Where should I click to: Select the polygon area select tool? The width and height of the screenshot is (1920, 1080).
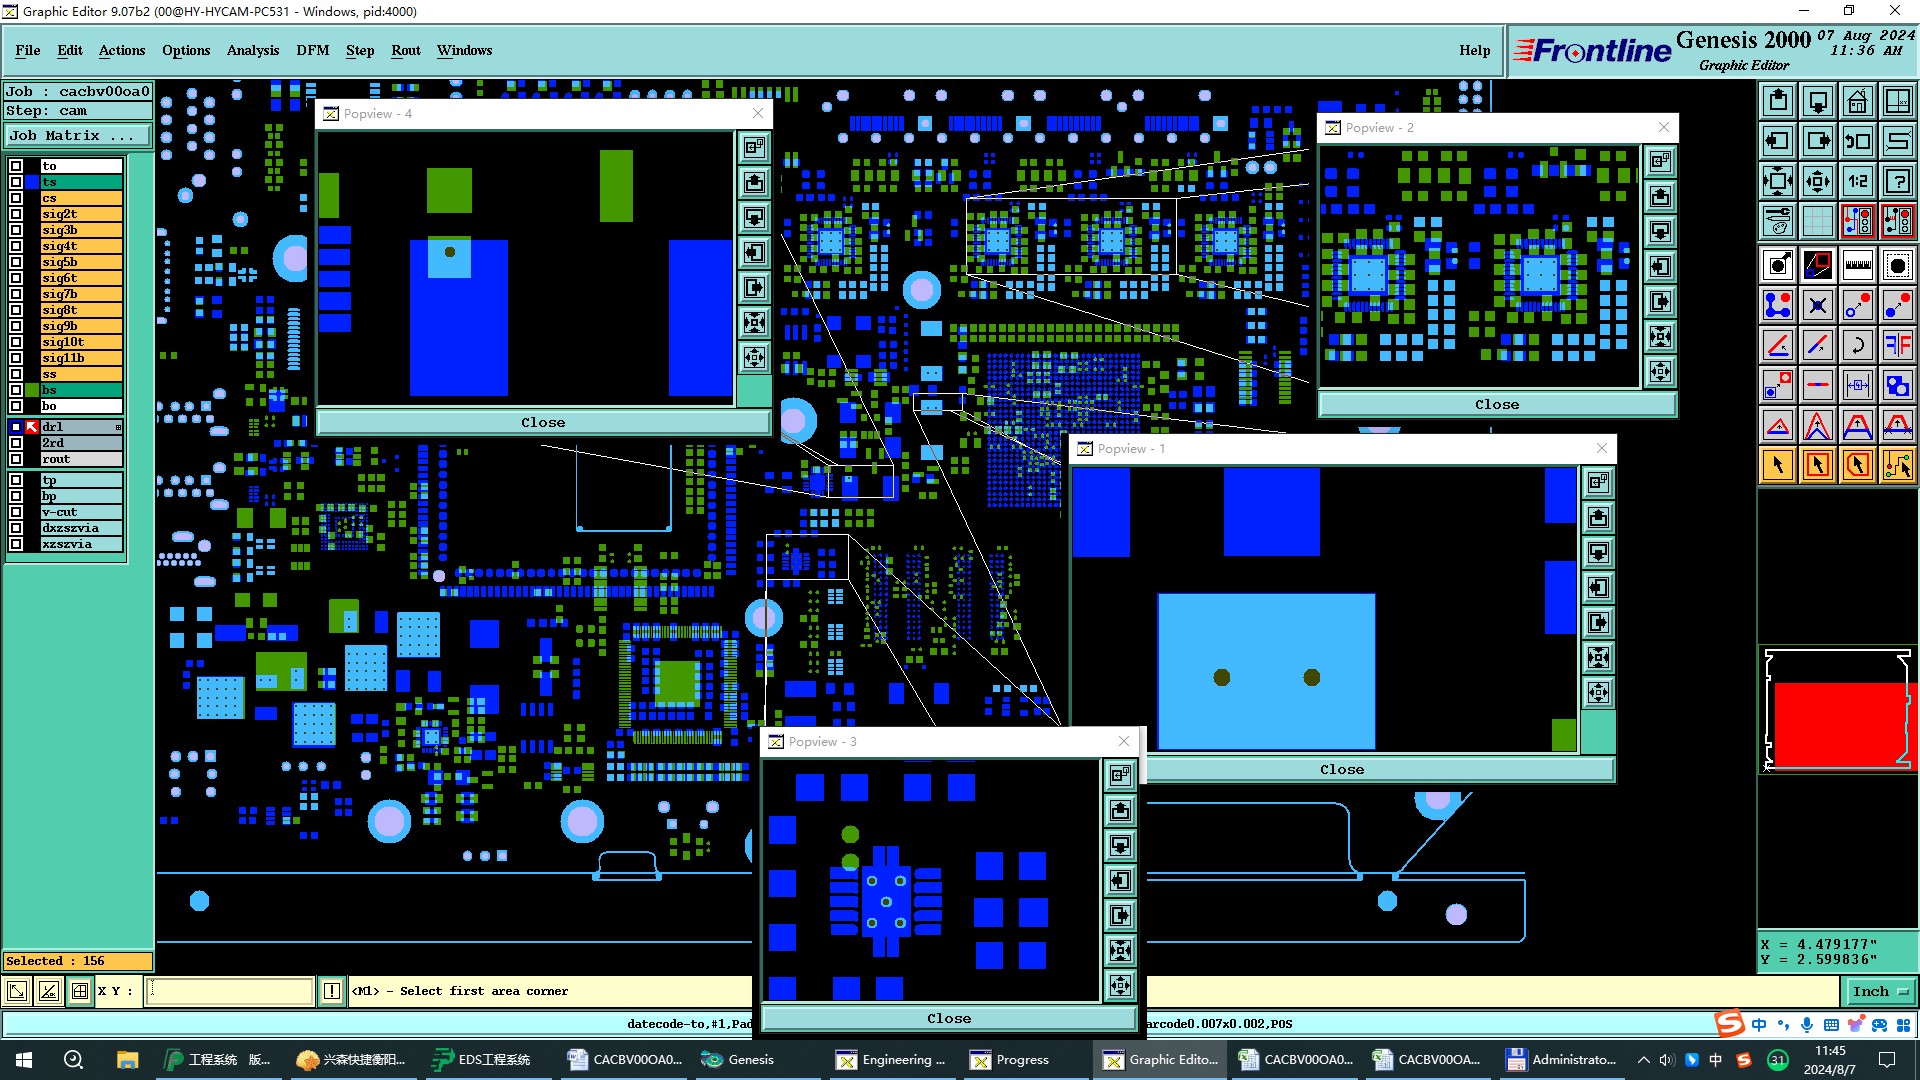tap(1858, 465)
